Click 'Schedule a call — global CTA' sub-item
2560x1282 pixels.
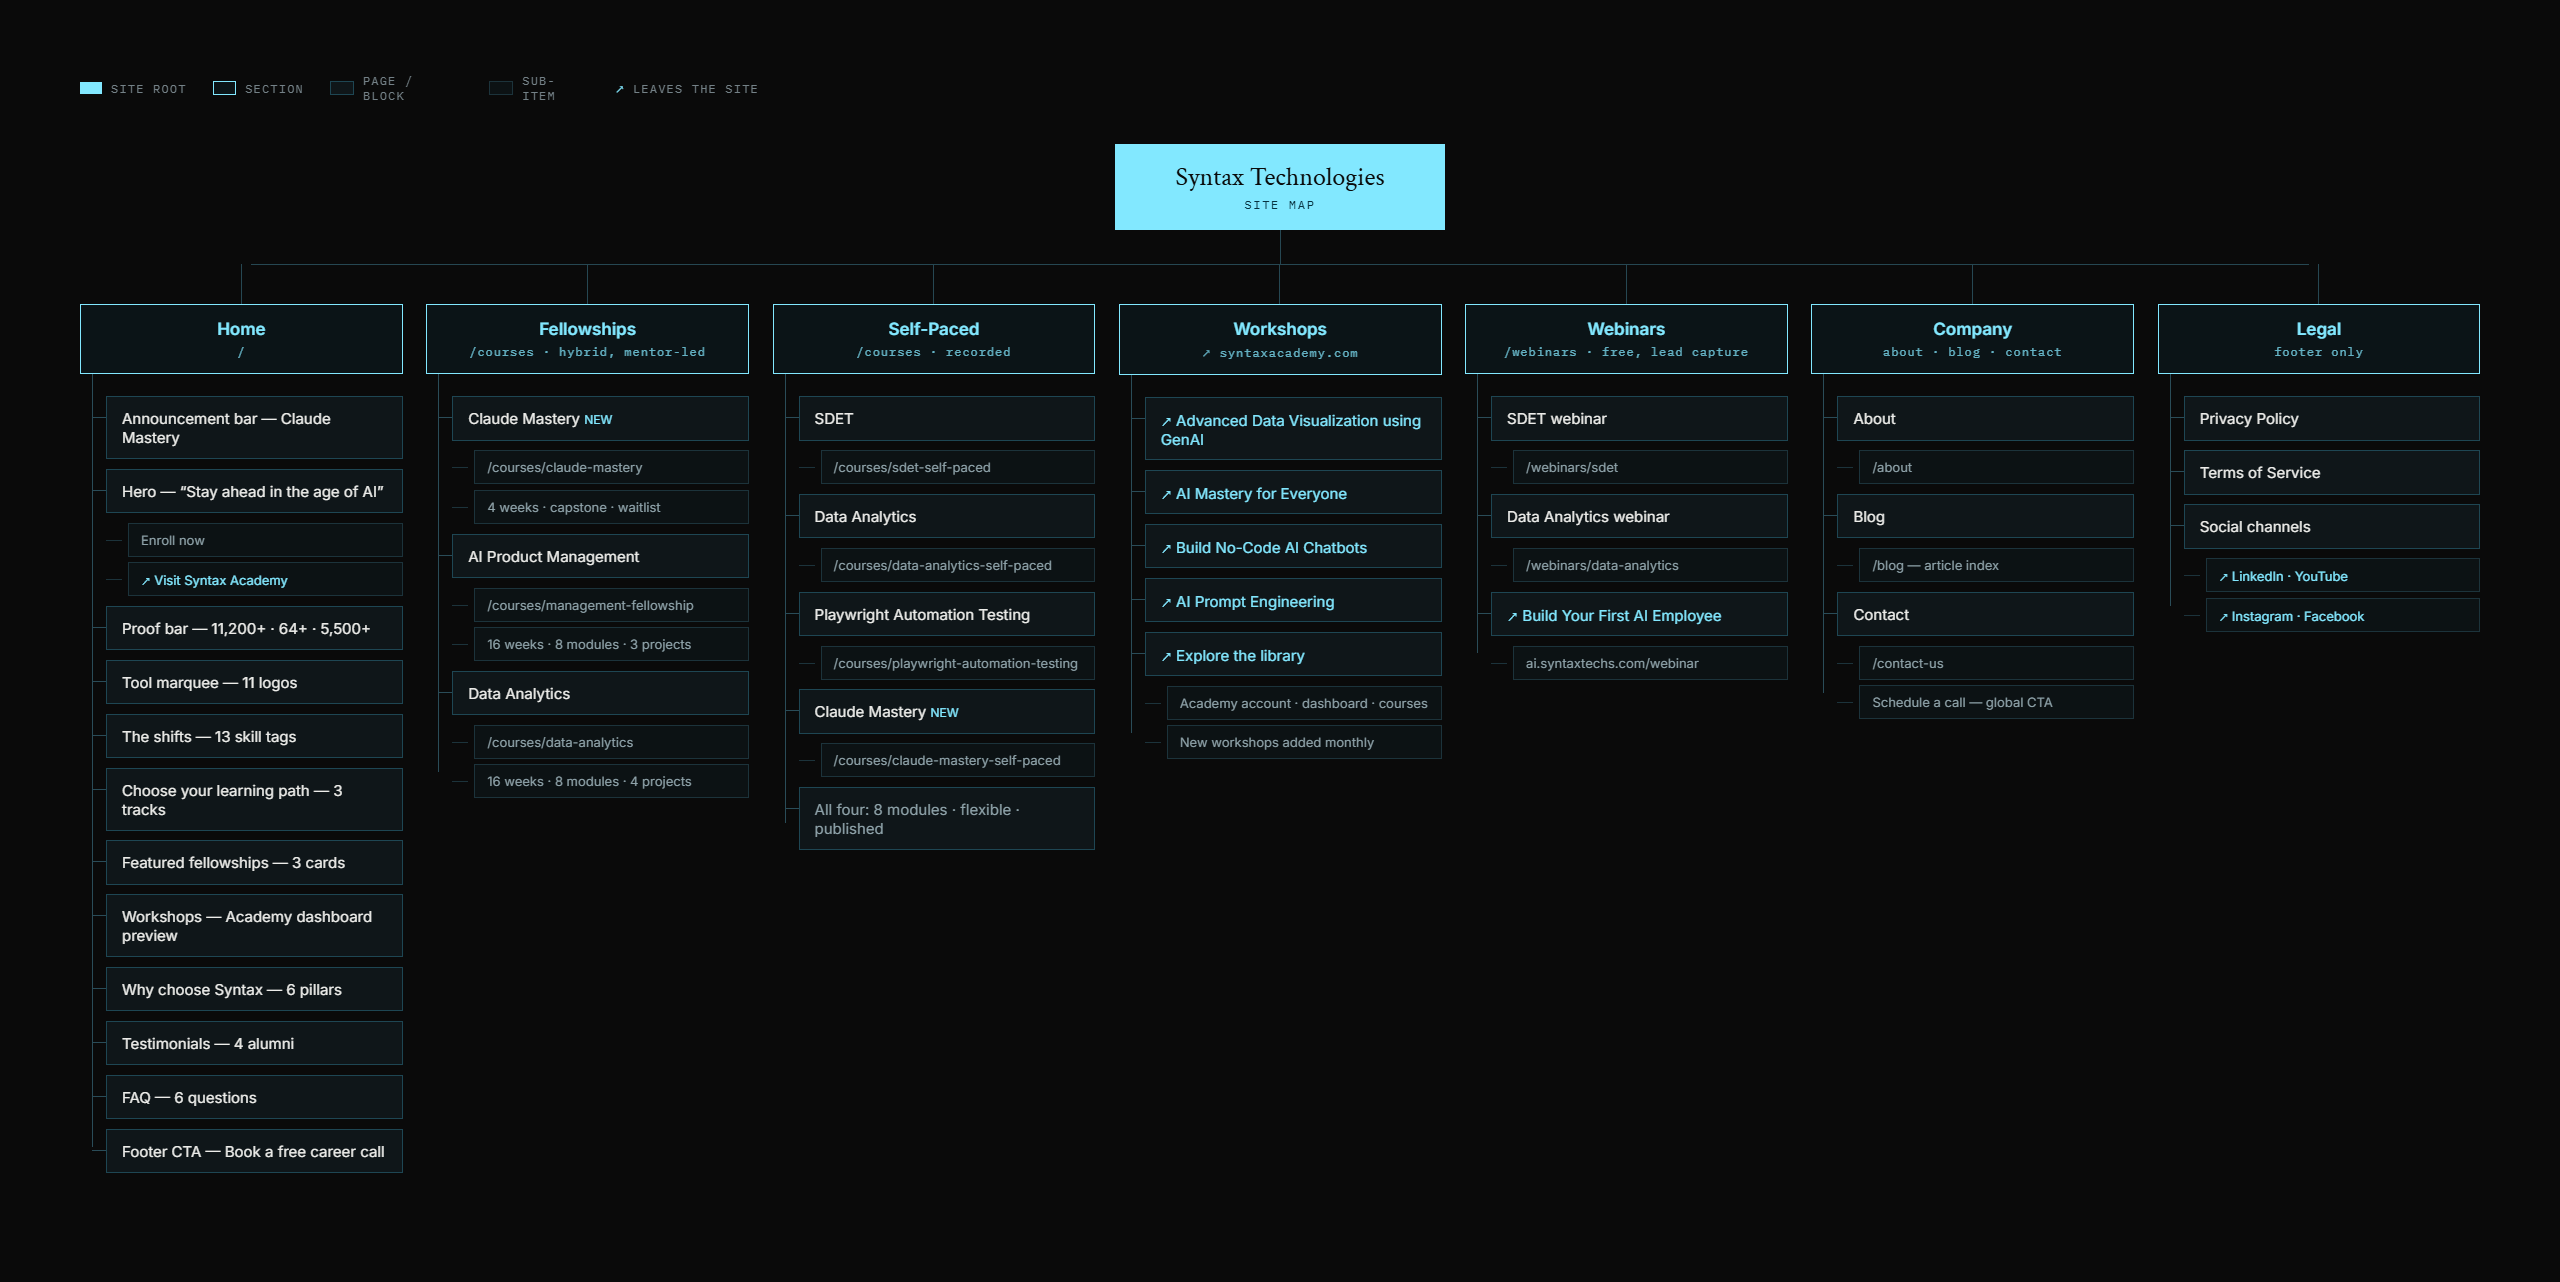point(1996,702)
